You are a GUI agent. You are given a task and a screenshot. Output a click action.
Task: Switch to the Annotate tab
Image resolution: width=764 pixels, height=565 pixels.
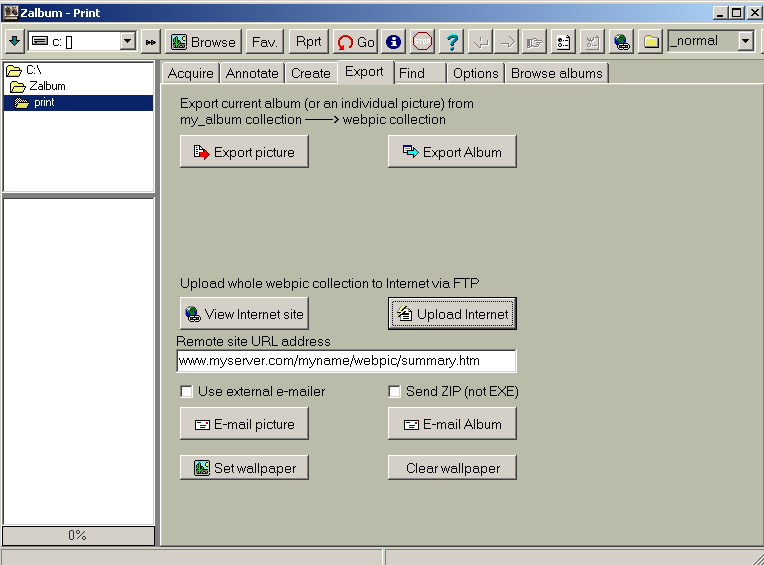(x=252, y=73)
